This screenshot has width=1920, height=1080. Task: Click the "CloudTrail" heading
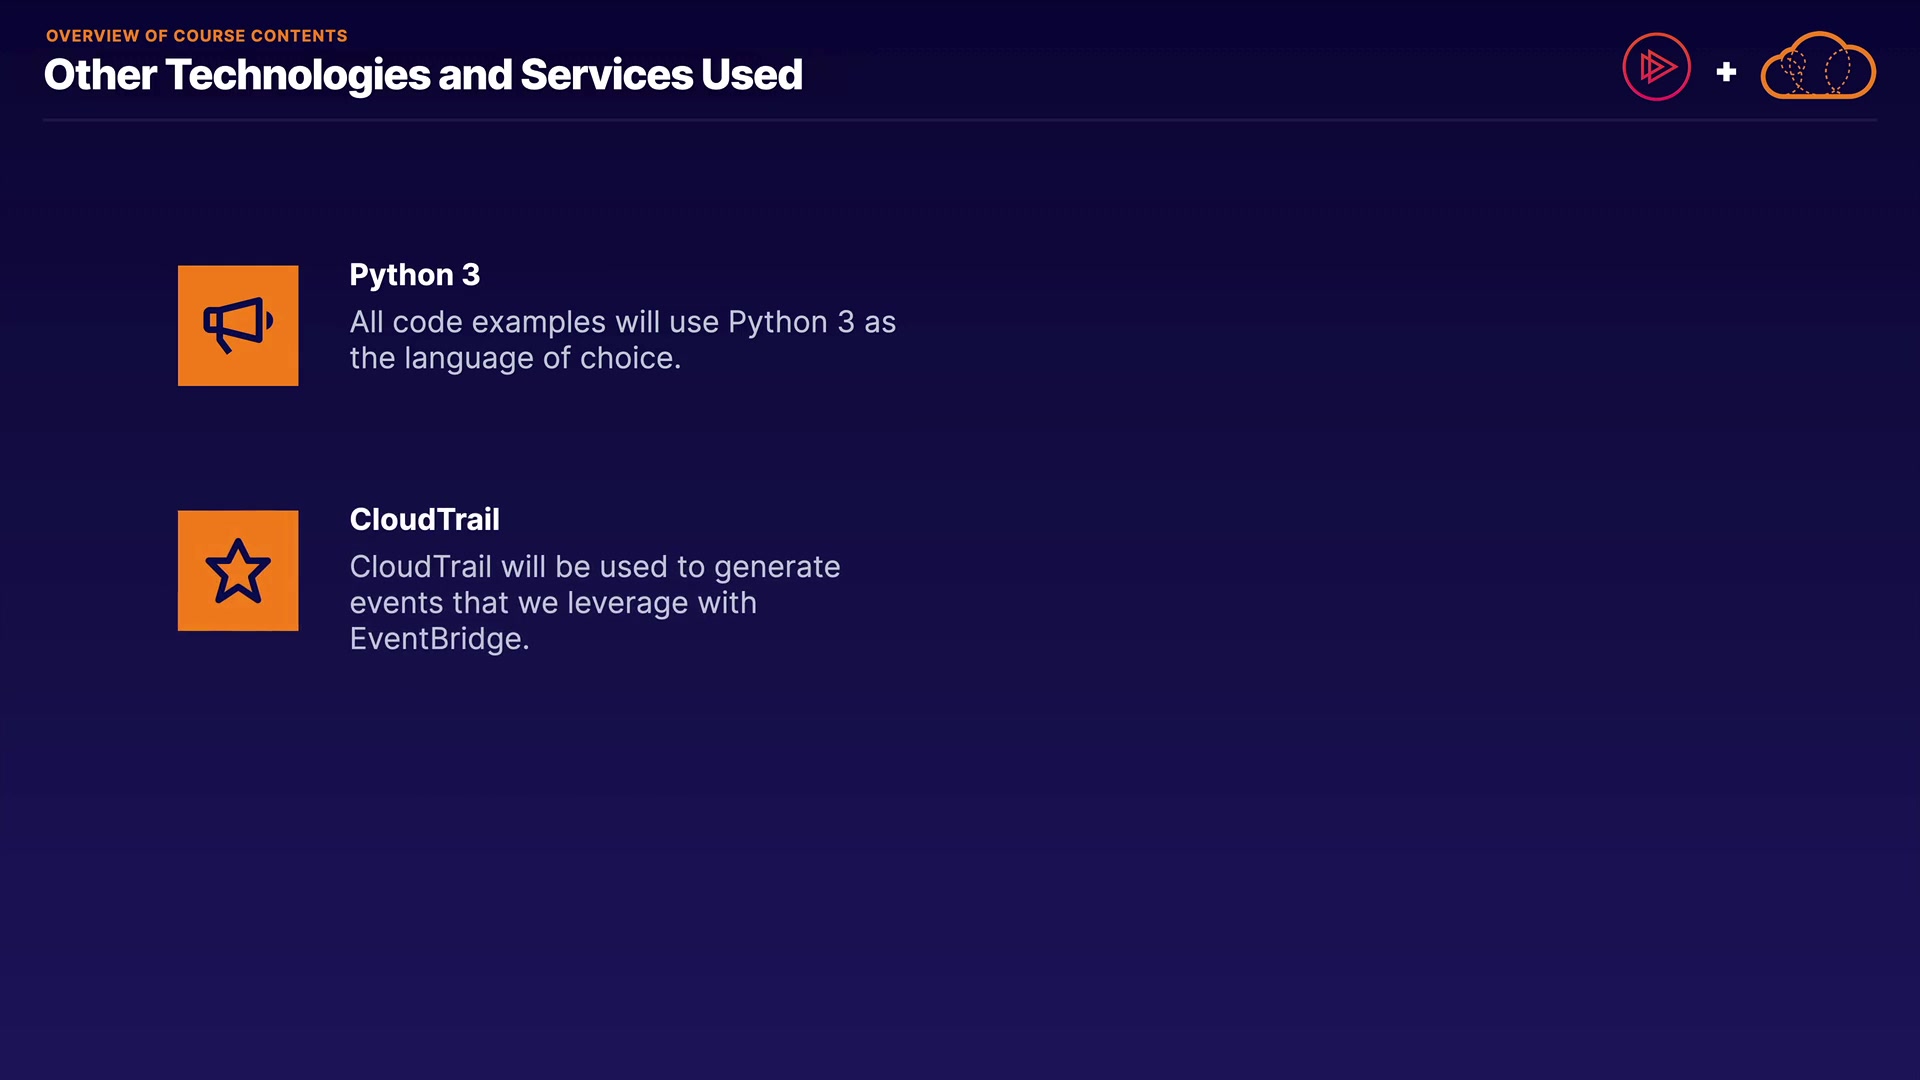click(424, 520)
